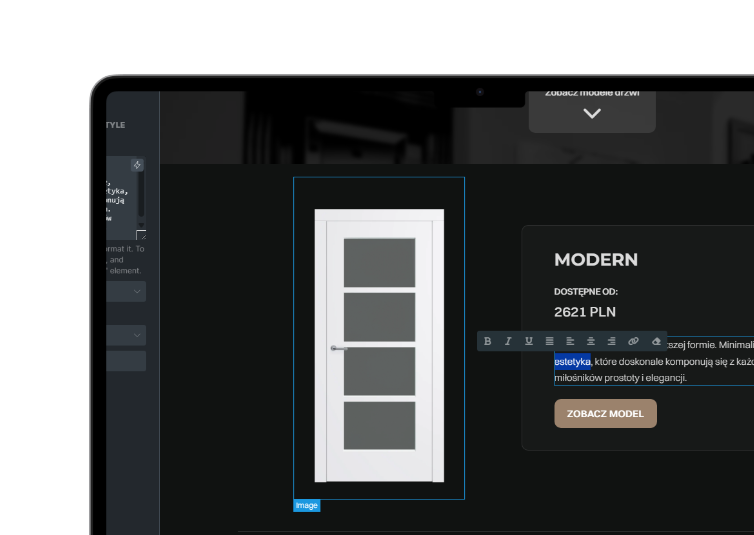
Task: Click the MODERN heading
Action: [596, 260]
